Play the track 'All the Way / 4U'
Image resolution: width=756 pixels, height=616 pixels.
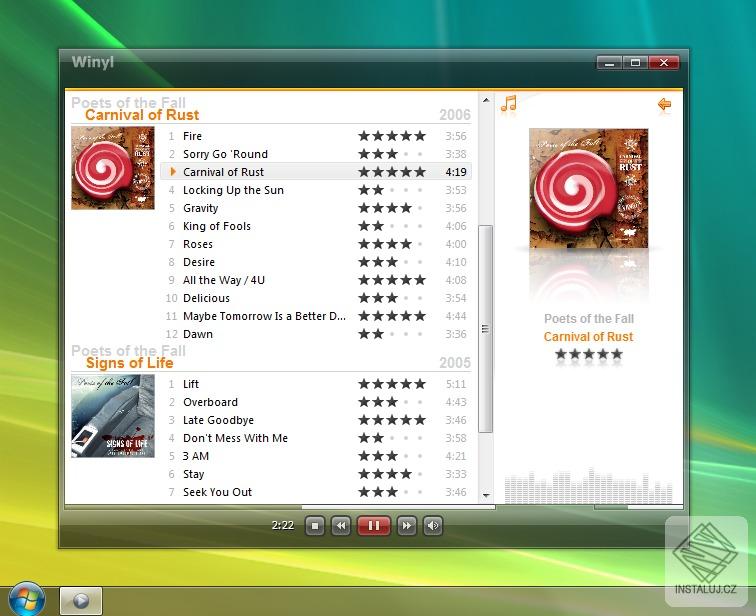[x=316, y=280]
